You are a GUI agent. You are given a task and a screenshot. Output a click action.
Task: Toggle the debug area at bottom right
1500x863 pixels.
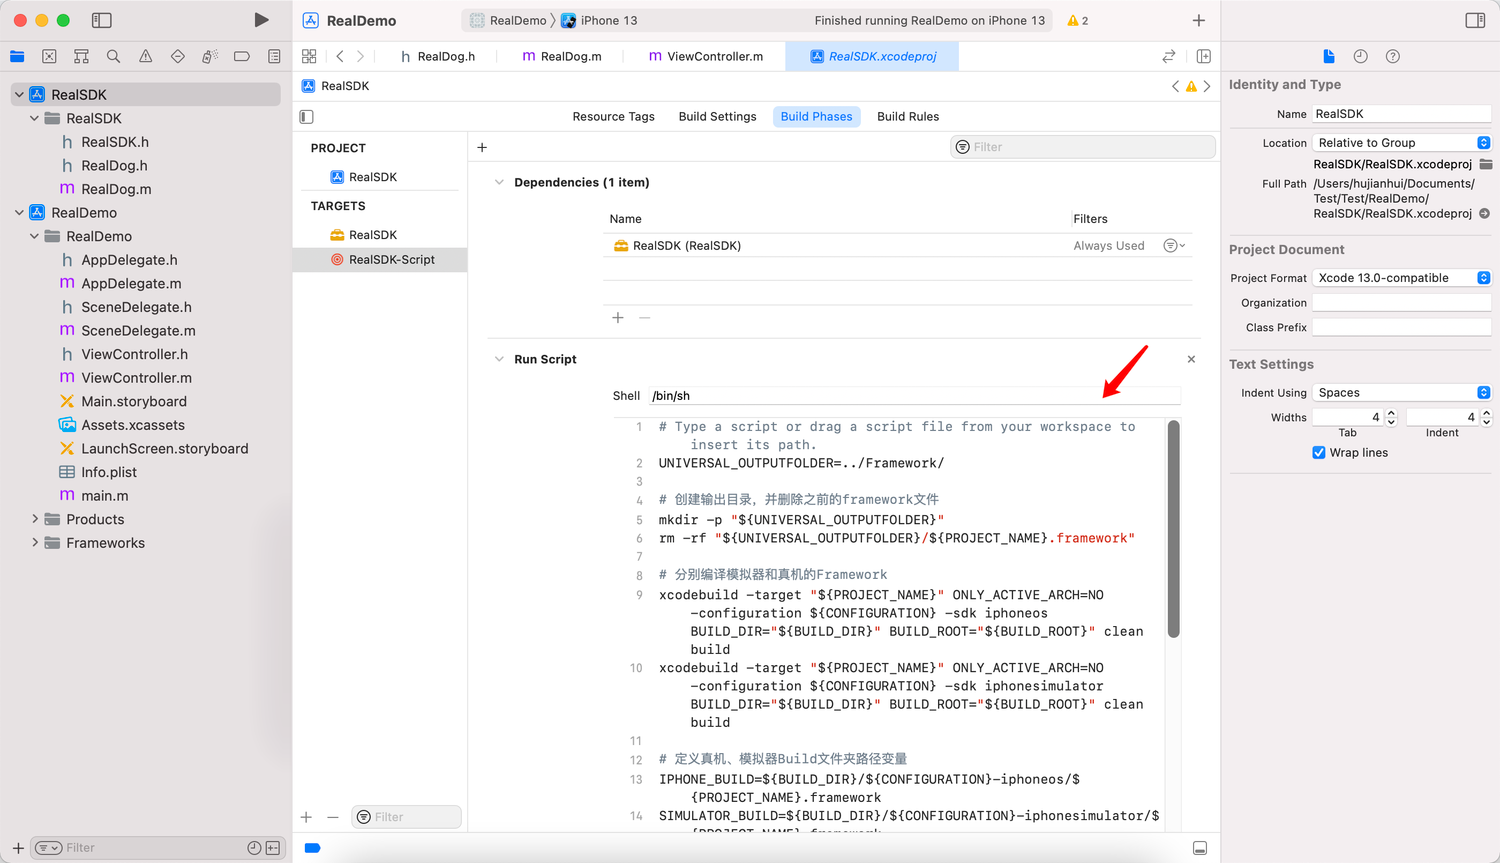coord(1199,848)
